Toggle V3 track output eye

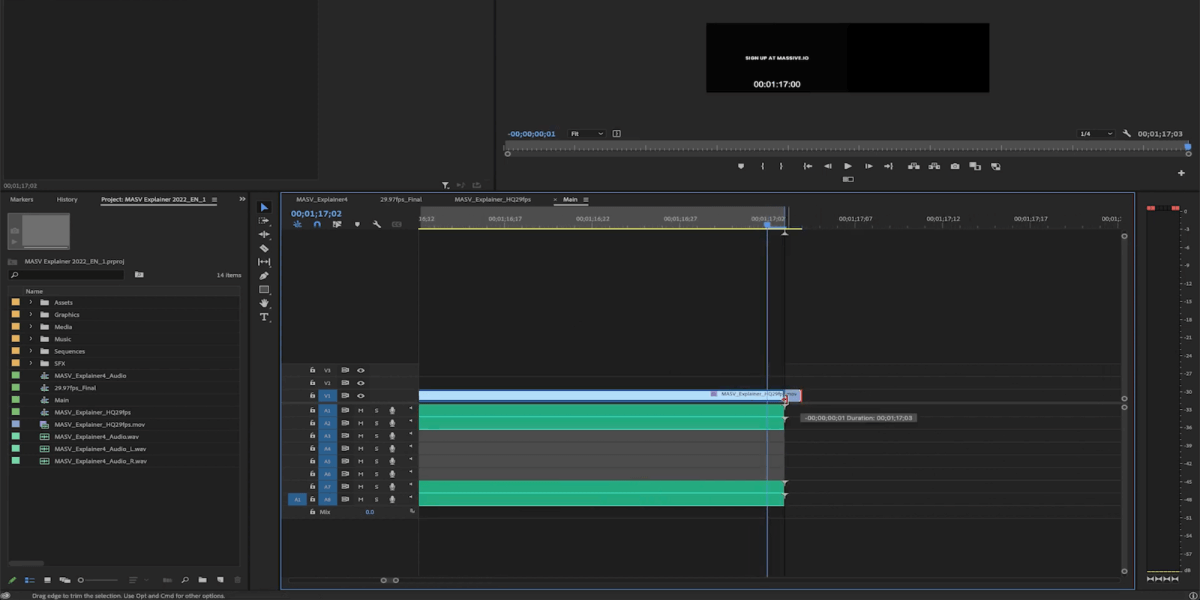click(x=361, y=370)
